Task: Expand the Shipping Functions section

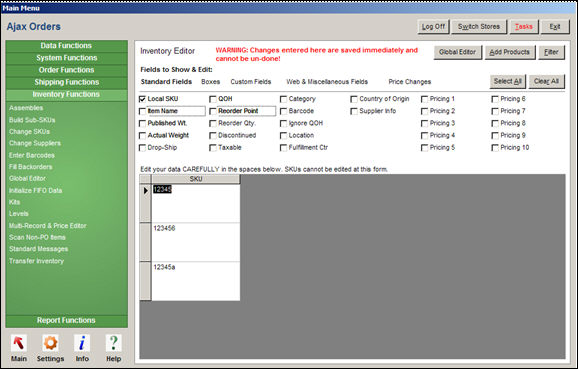Action: (x=67, y=82)
